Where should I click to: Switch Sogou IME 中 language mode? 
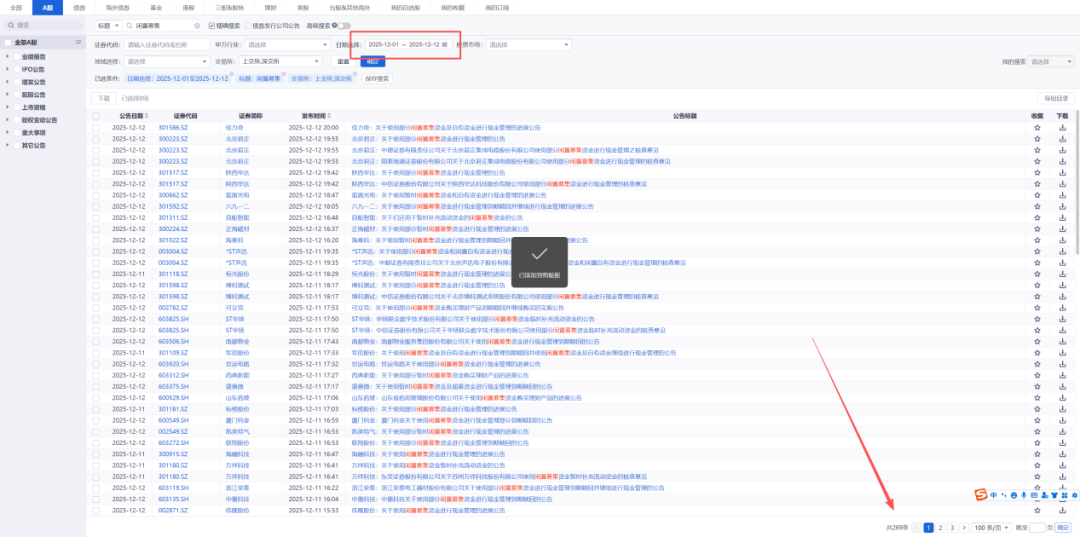994,496
